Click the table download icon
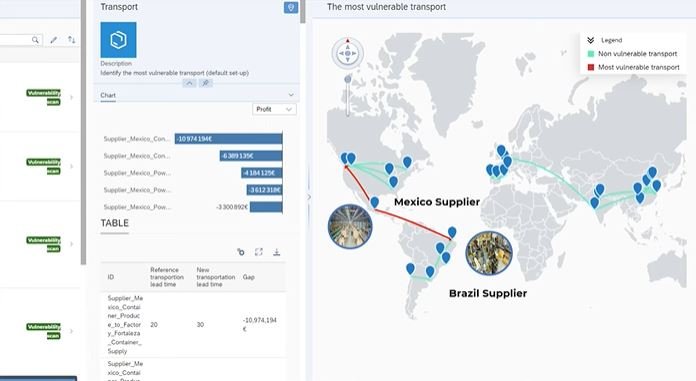The image size is (696, 381). point(277,252)
